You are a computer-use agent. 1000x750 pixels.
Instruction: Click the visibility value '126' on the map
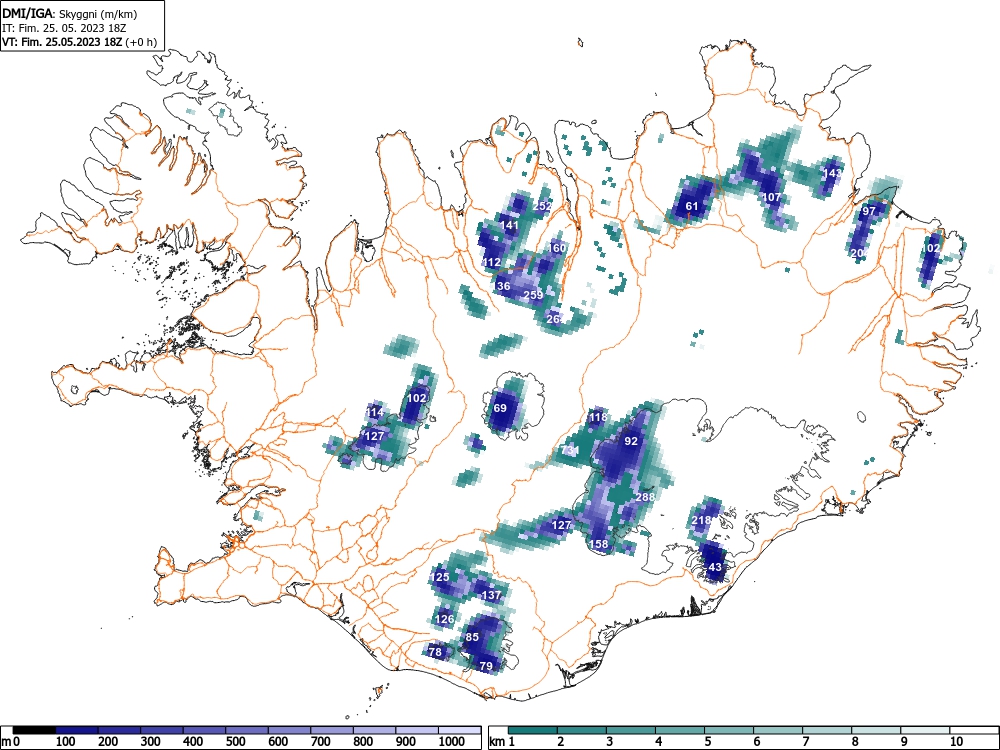pos(445,619)
